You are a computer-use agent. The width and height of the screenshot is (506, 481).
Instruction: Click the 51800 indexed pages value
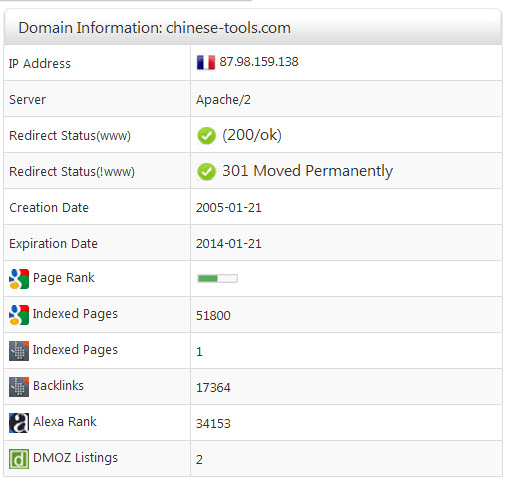213,315
